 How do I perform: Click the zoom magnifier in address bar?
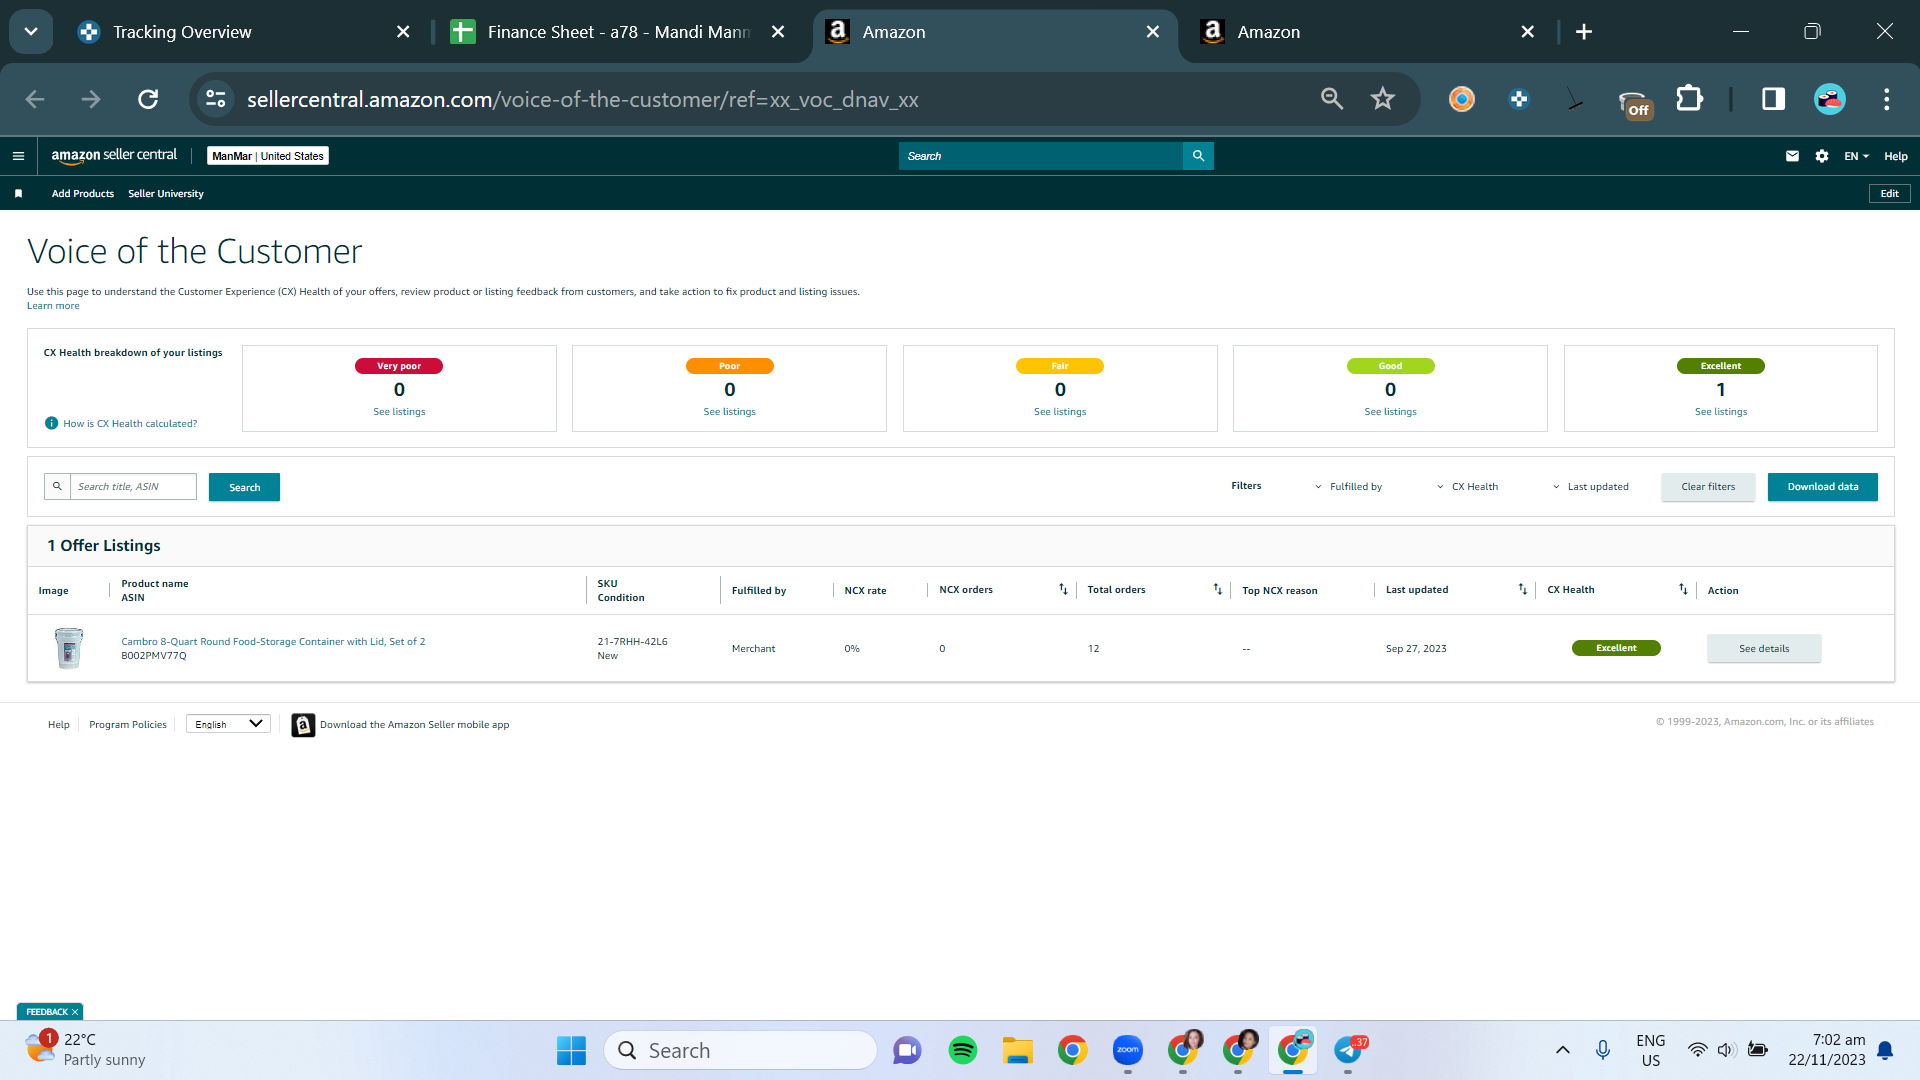(1331, 99)
